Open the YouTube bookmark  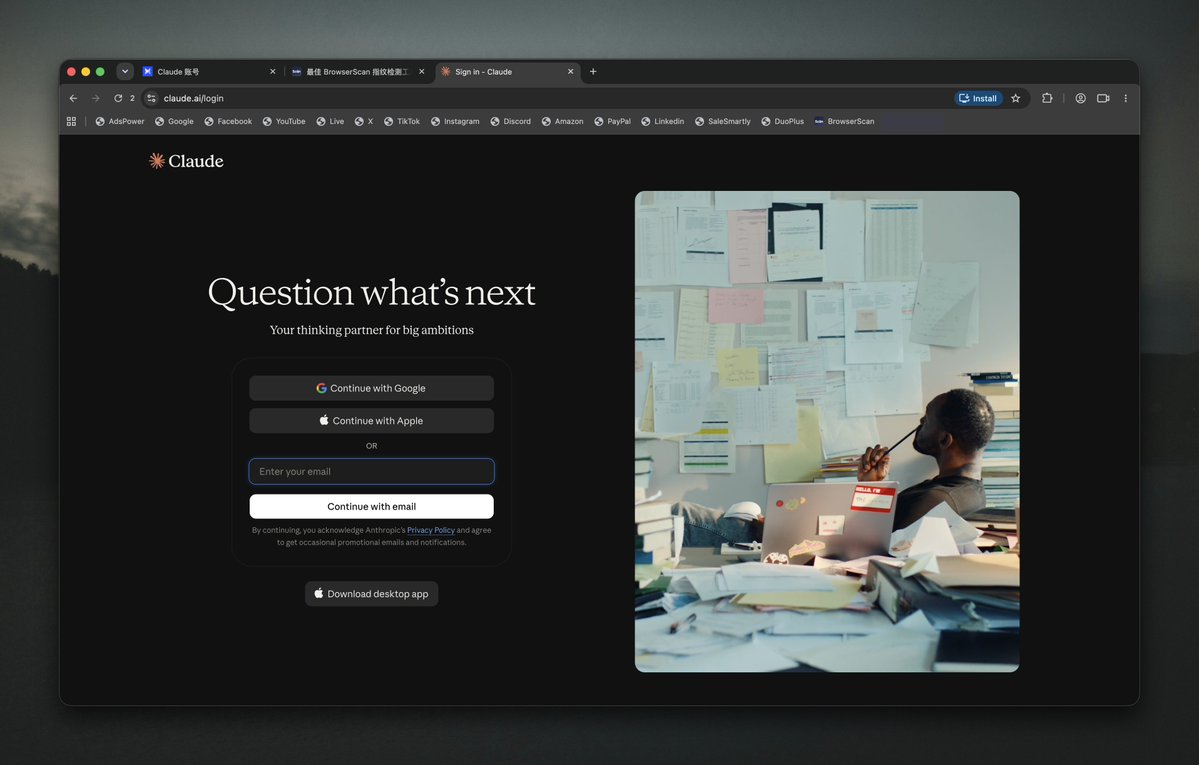tap(284, 121)
